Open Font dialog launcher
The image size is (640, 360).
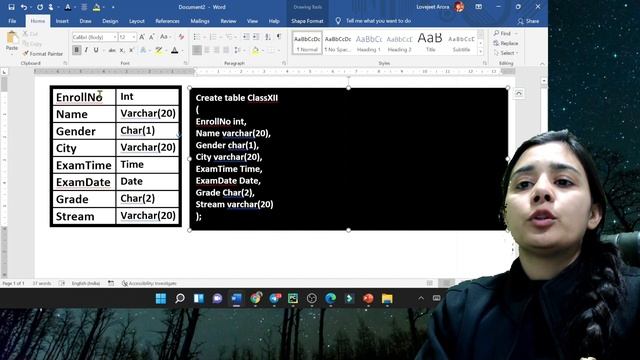click(x=186, y=63)
